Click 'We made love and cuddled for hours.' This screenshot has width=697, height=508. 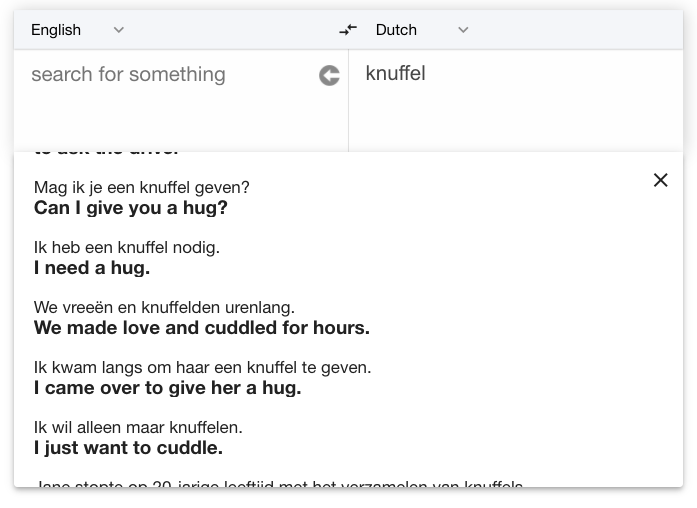[x=202, y=328]
